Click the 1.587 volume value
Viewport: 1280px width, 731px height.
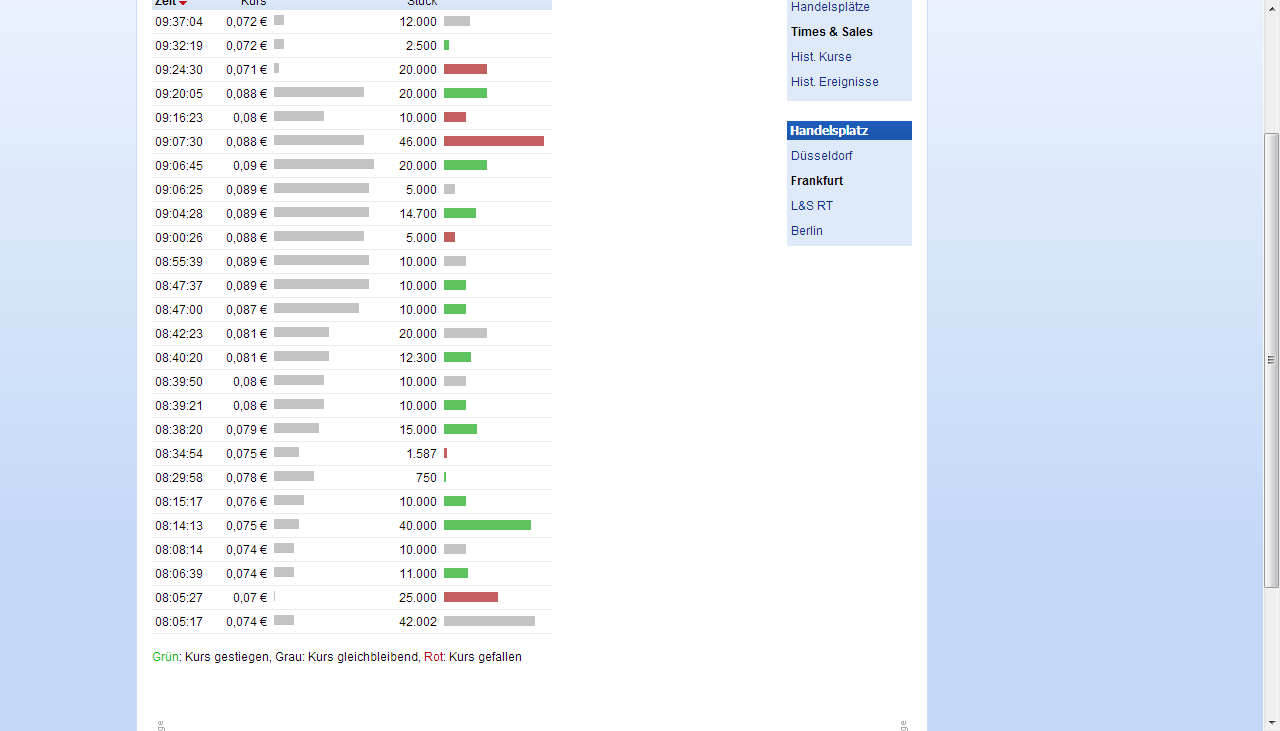click(x=421, y=454)
